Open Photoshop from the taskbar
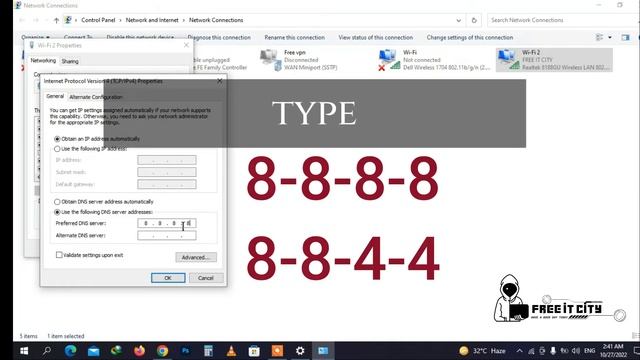Image resolution: width=640 pixels, height=360 pixels. click(x=185, y=351)
